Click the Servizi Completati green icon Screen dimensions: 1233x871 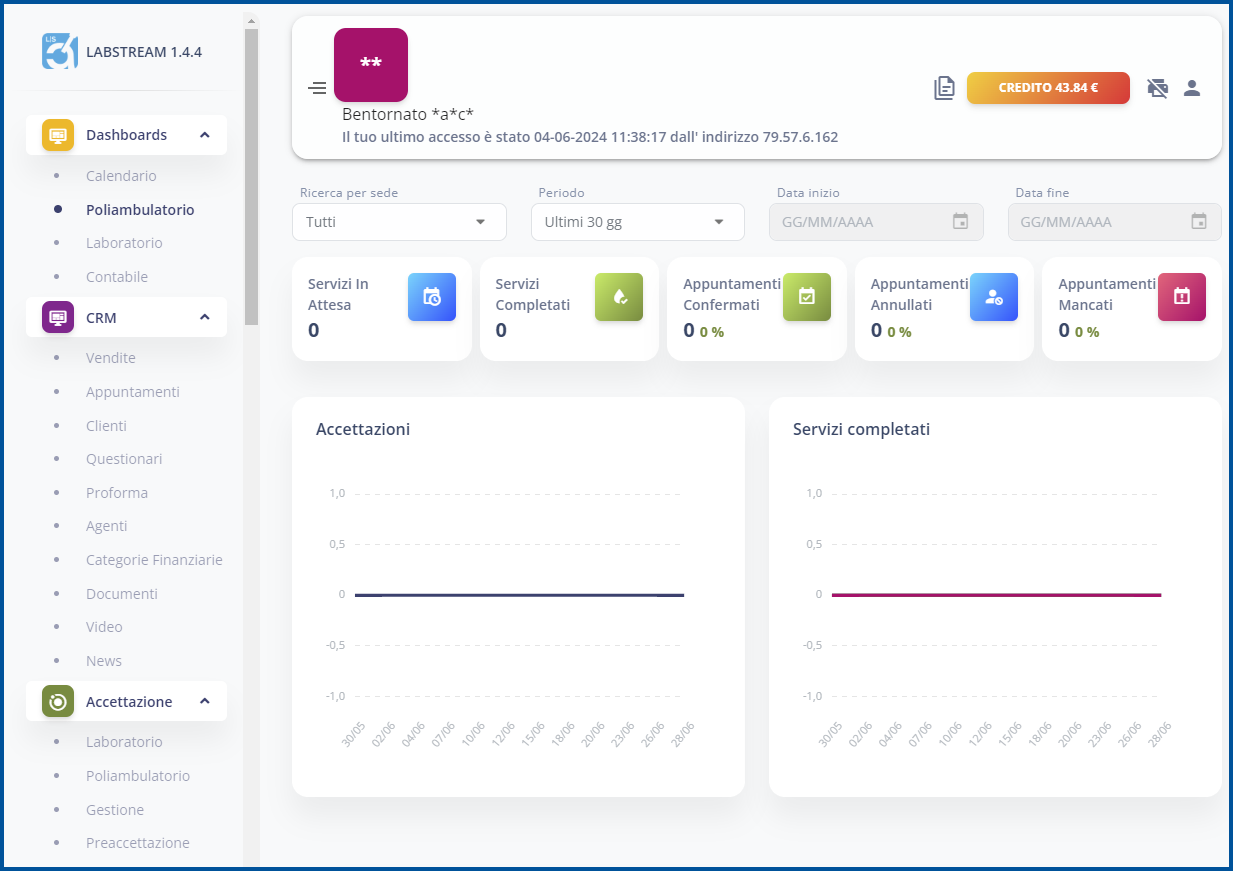point(618,297)
